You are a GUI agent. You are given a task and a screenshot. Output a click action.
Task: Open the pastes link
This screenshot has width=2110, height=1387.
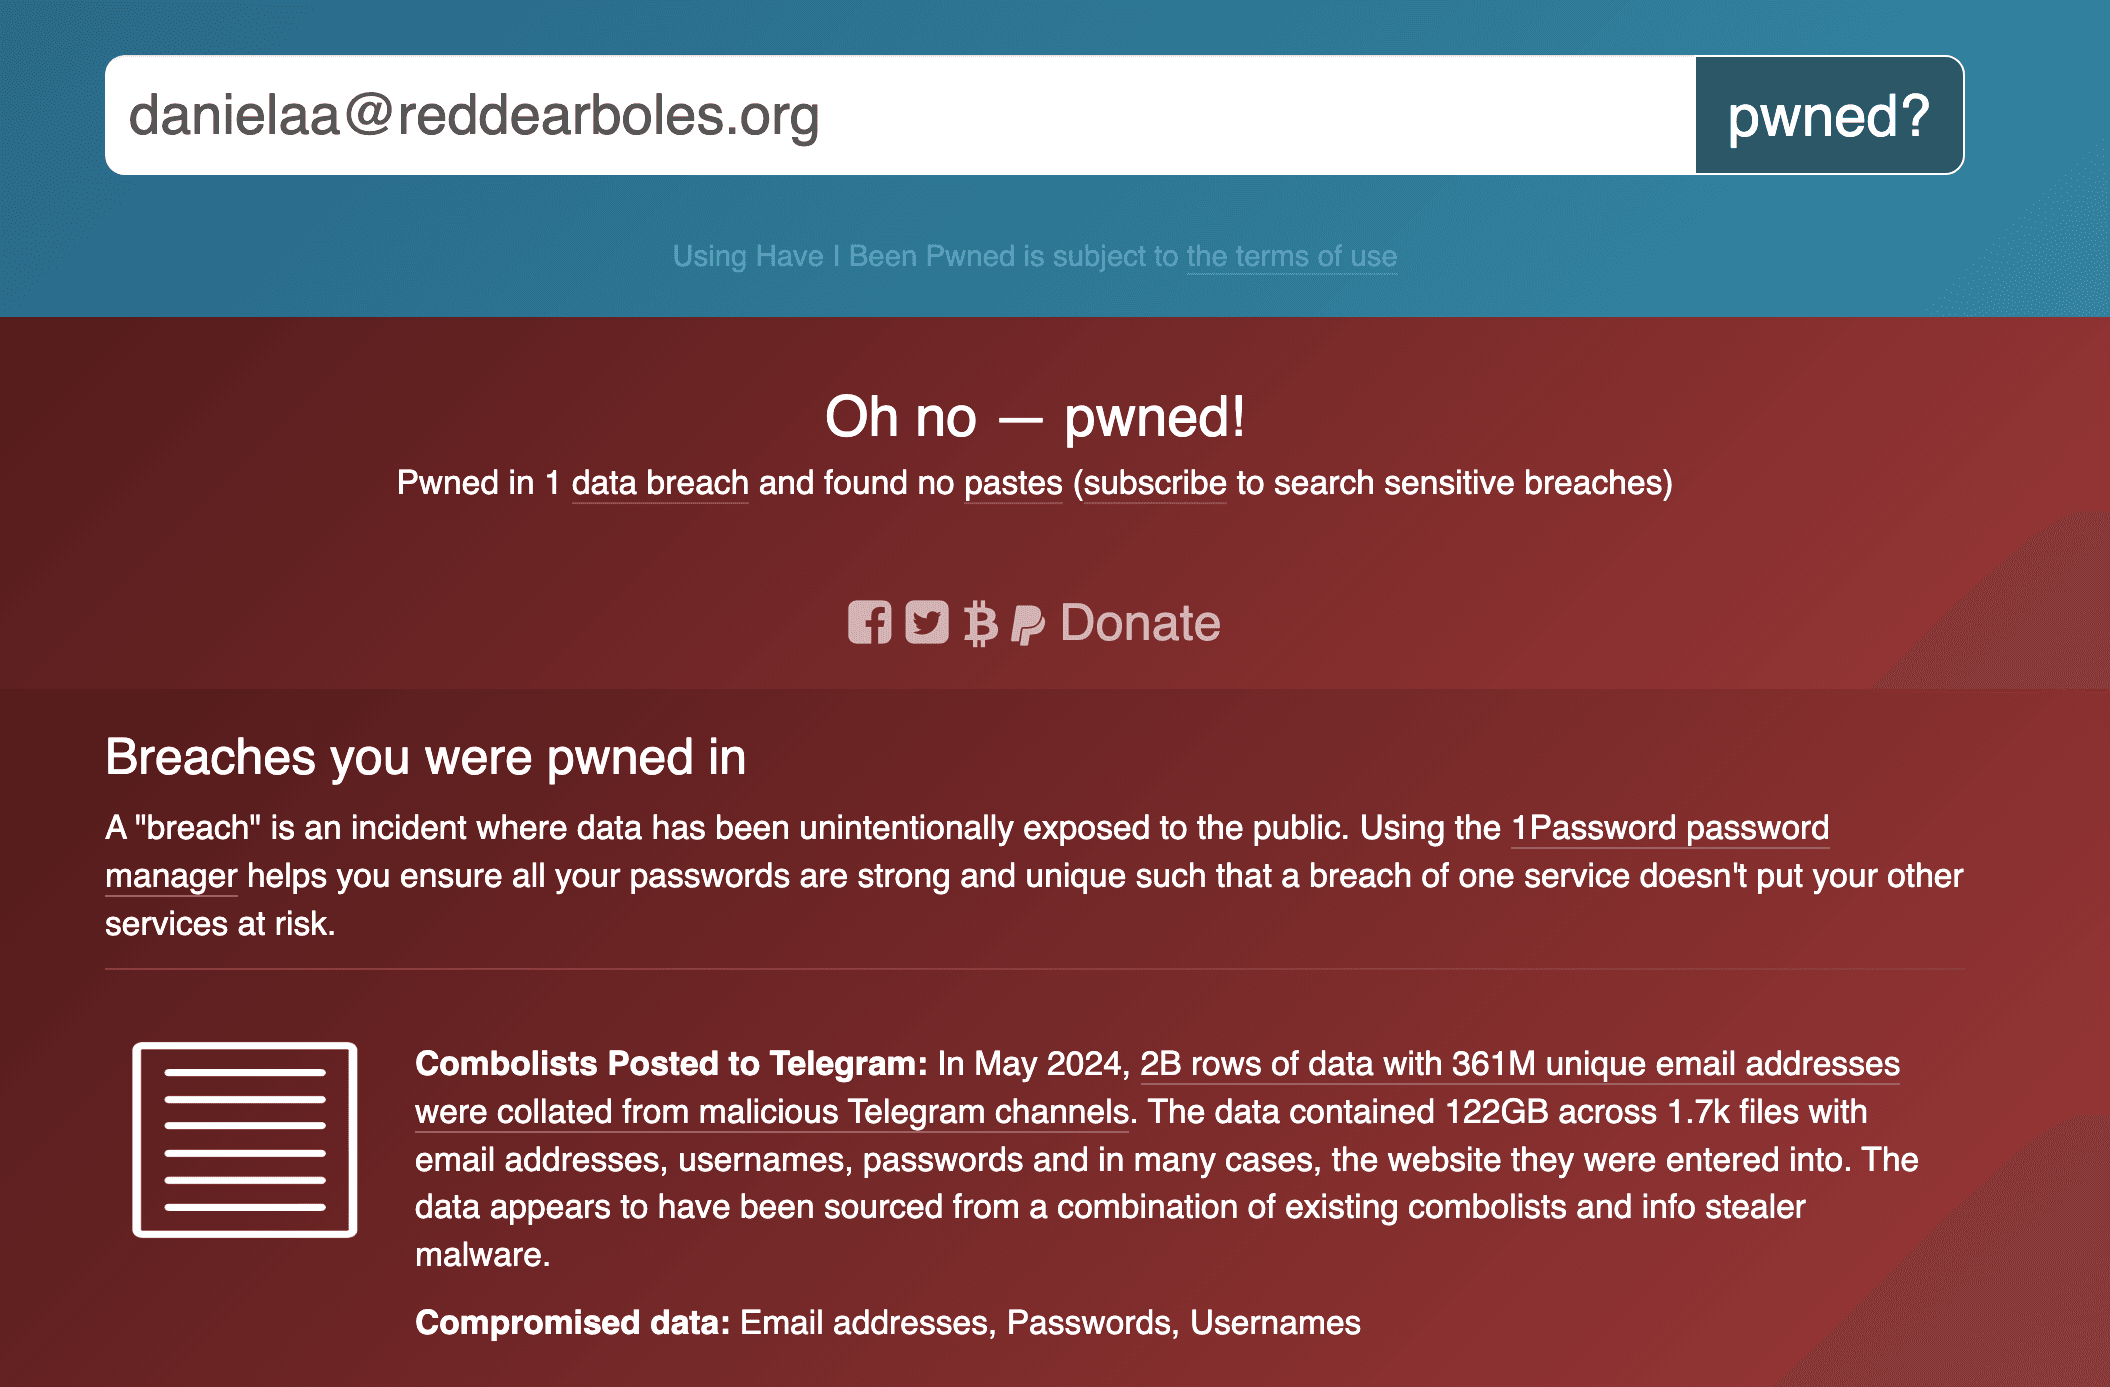[x=1013, y=483]
